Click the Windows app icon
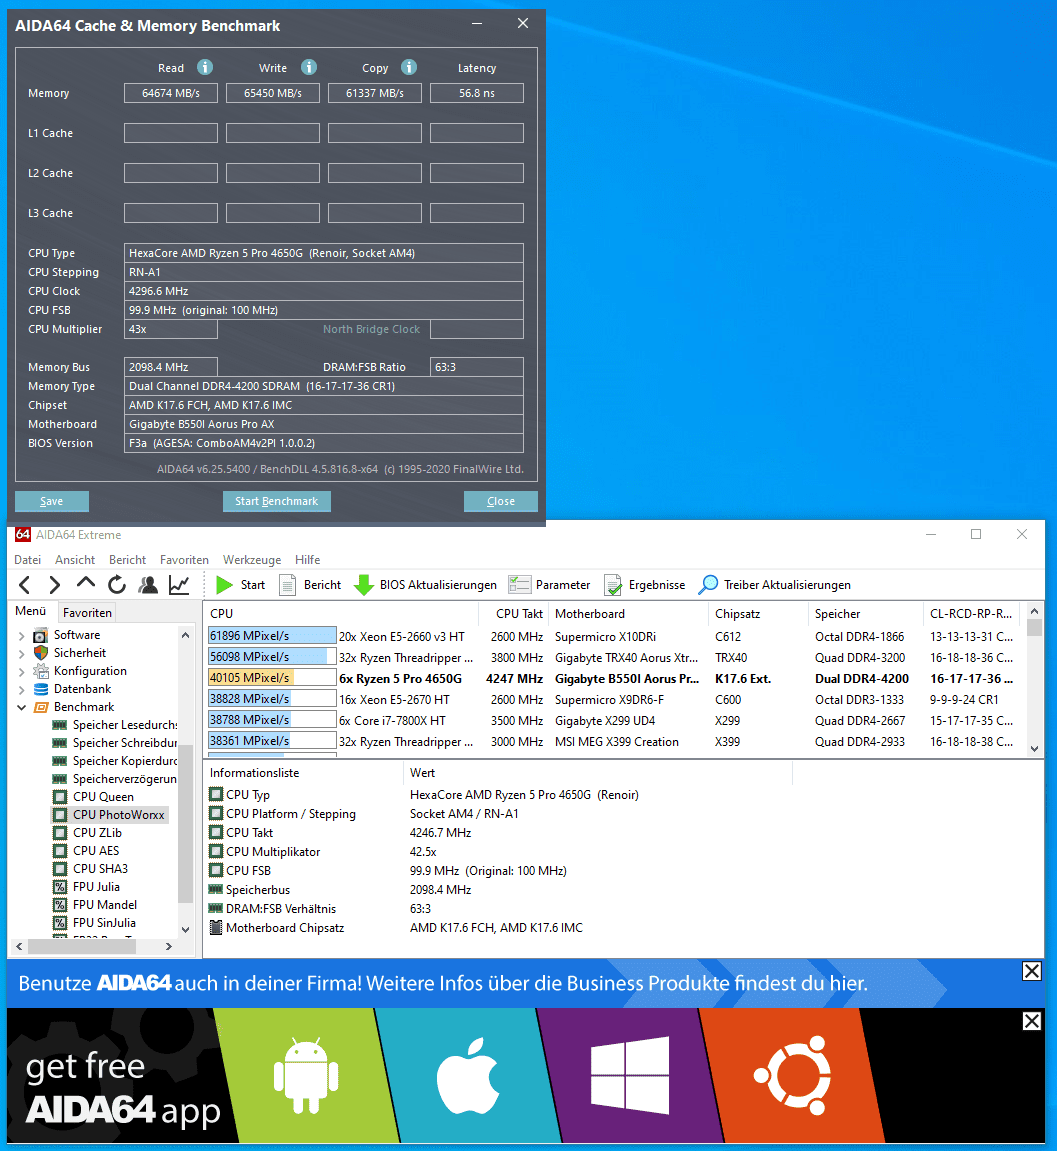Image resolution: width=1057 pixels, height=1151 pixels. pos(630,1075)
